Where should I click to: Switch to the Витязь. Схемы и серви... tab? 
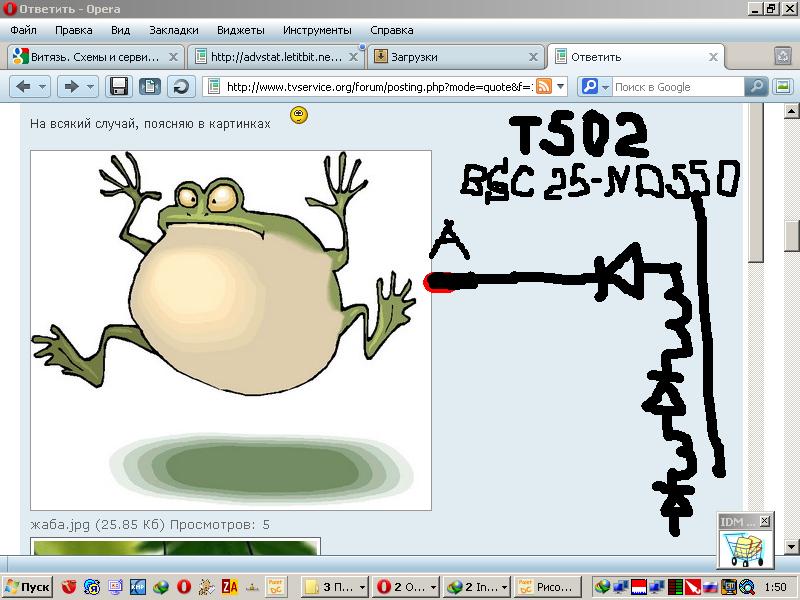coord(93,57)
